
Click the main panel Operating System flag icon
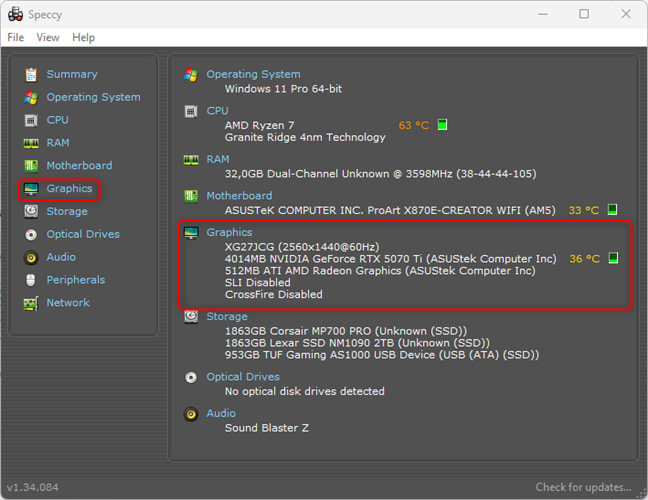(x=191, y=75)
